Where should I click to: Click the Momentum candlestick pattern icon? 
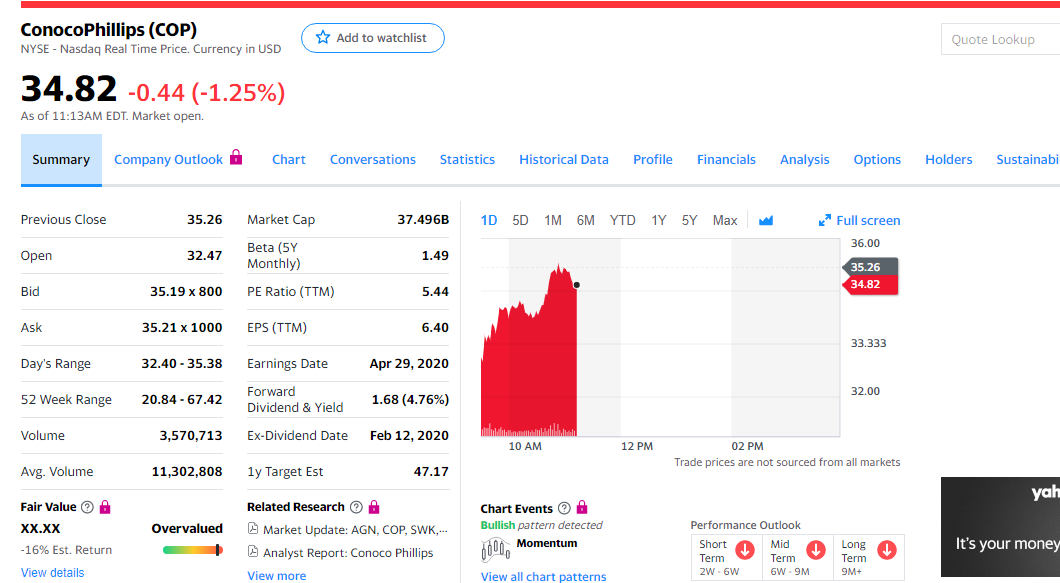(497, 550)
